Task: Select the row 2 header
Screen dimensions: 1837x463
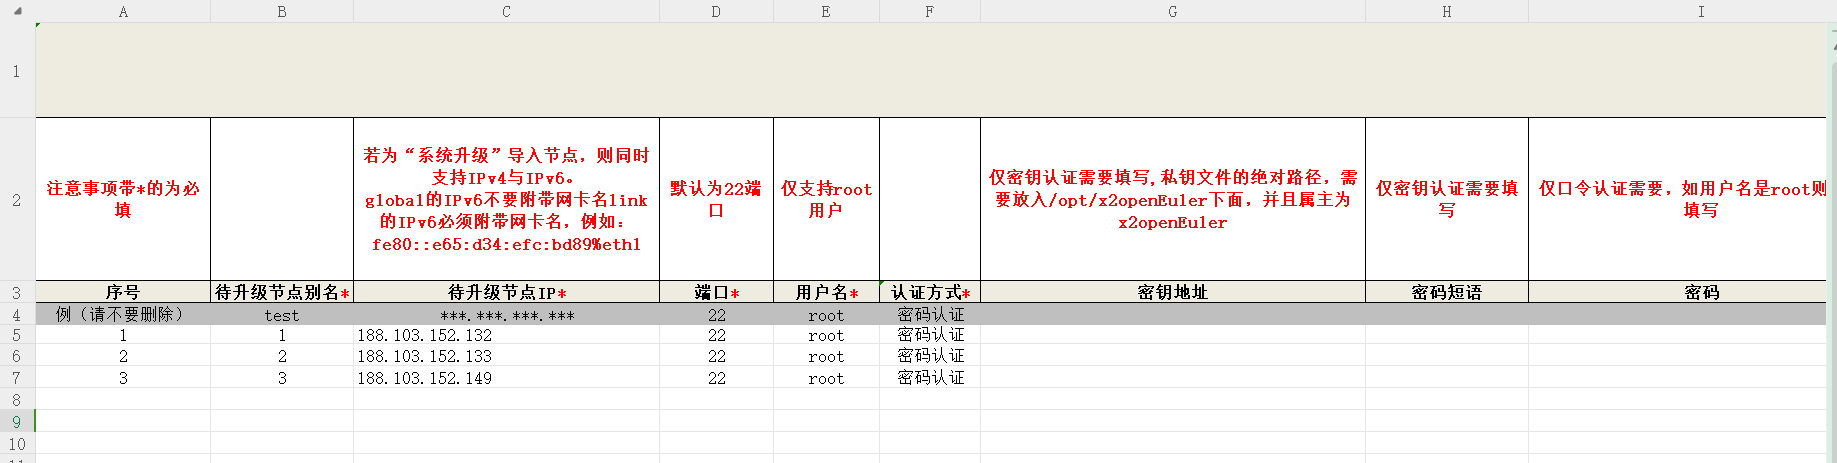Action: pos(17,200)
